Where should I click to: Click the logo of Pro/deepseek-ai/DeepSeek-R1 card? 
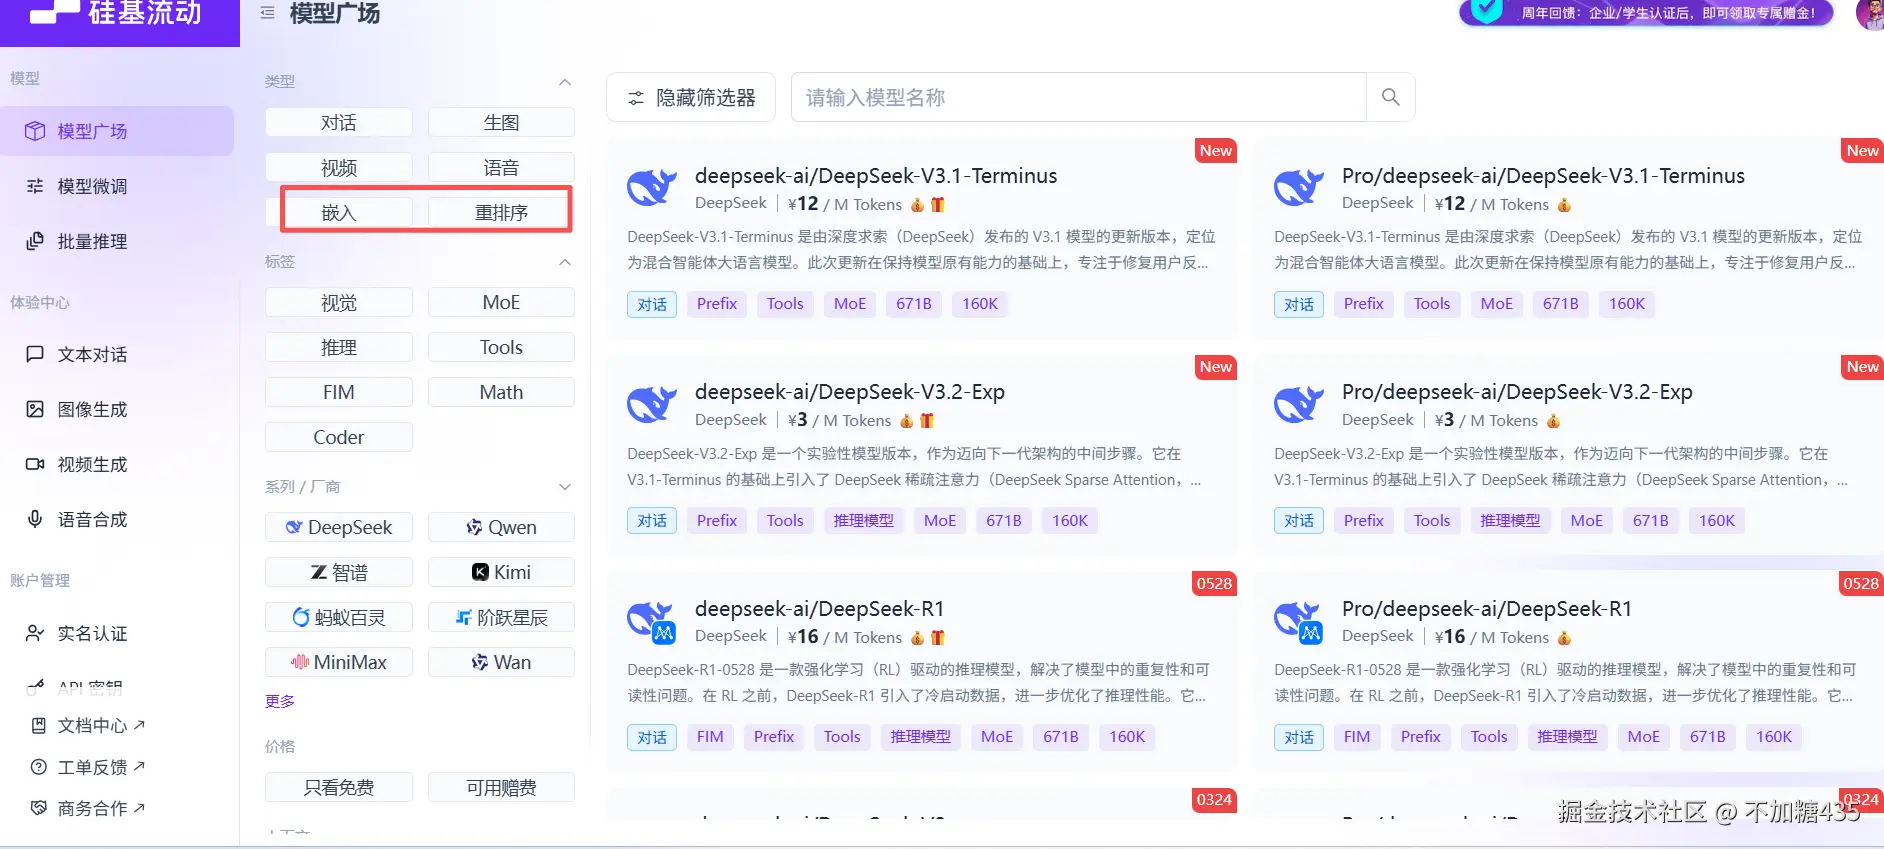[x=1299, y=621]
